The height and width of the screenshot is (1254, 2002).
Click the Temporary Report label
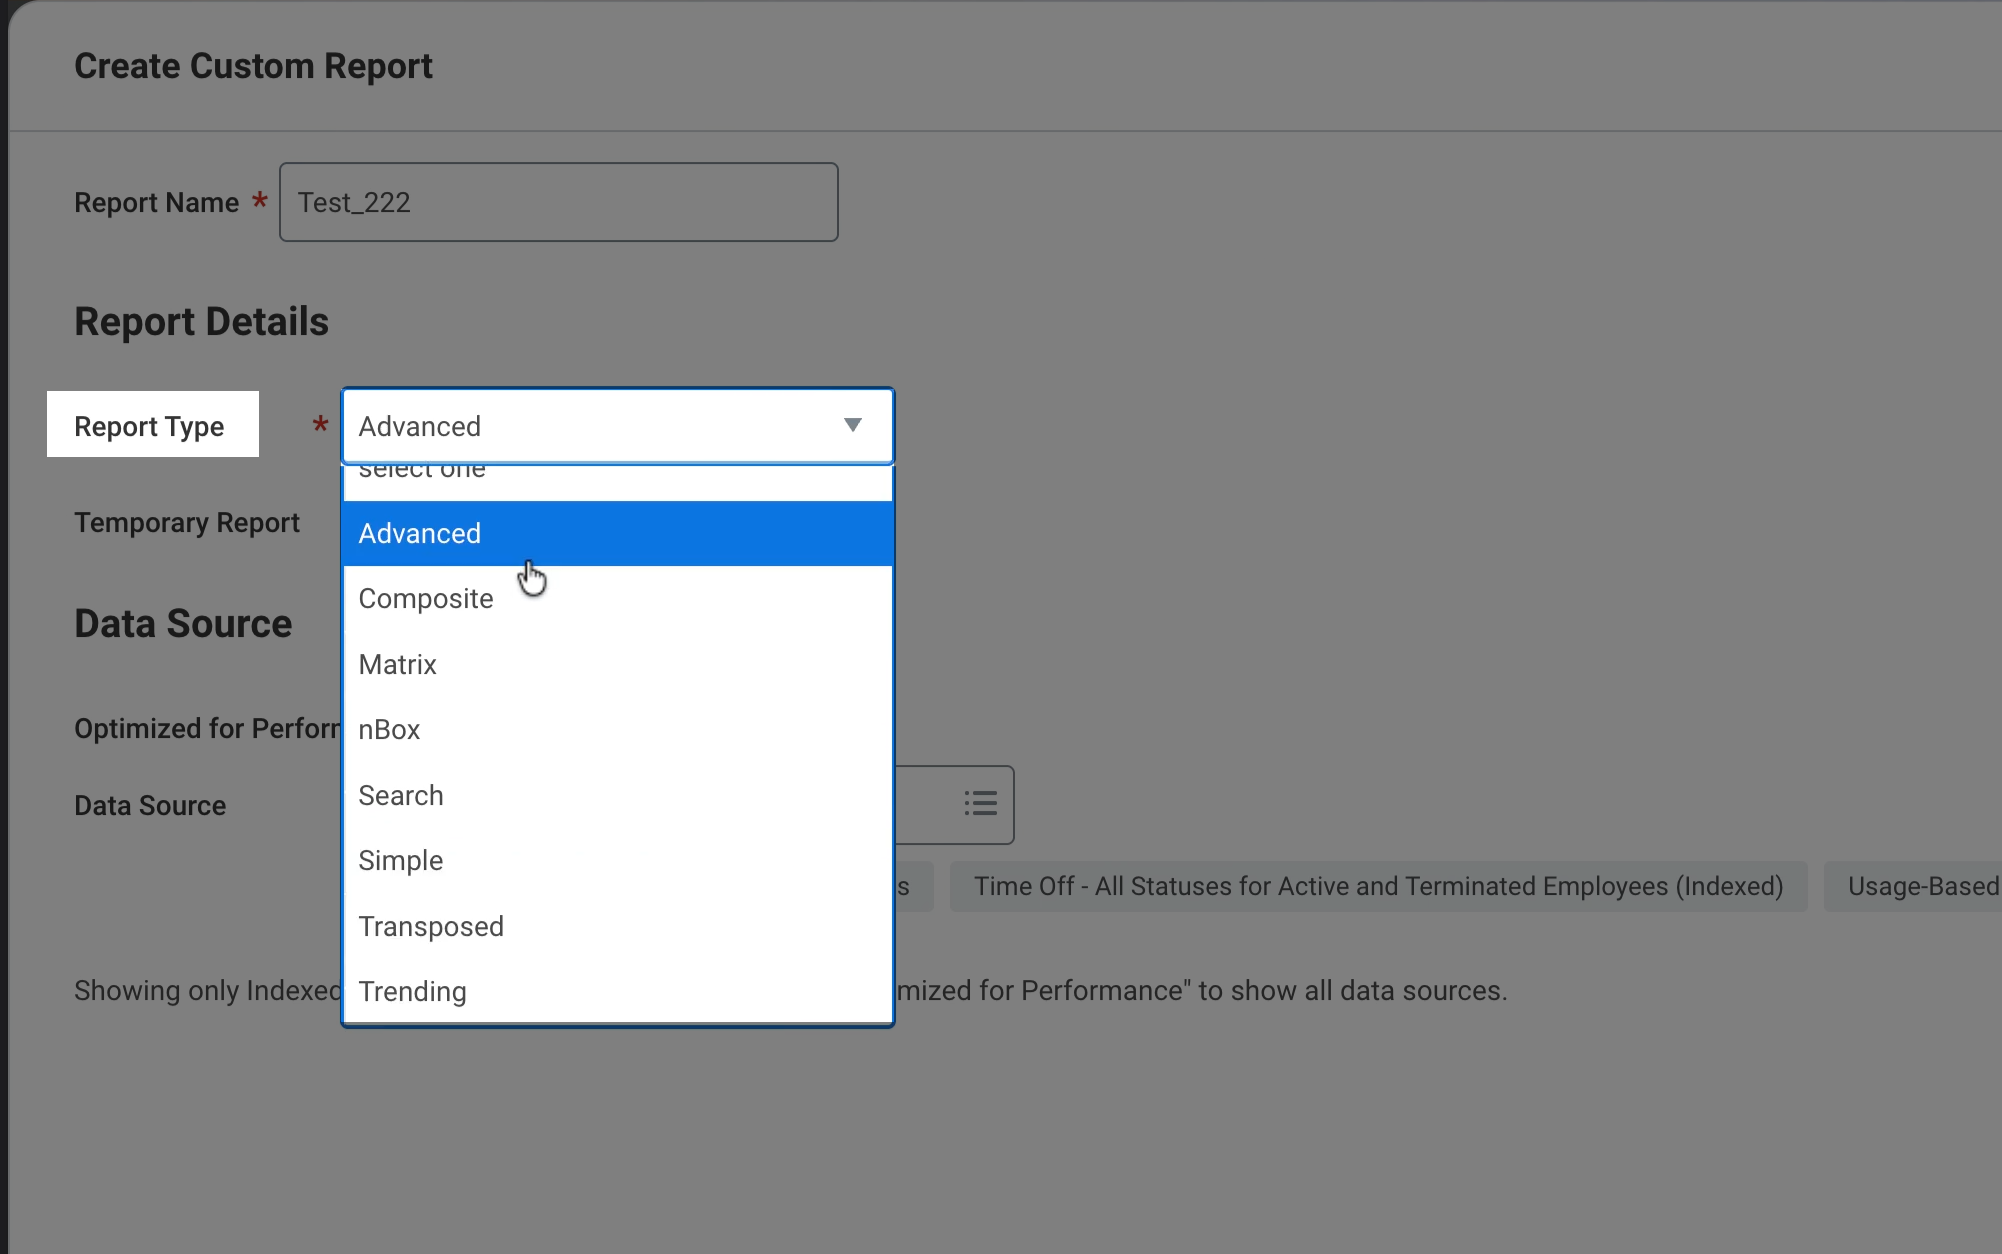[187, 522]
